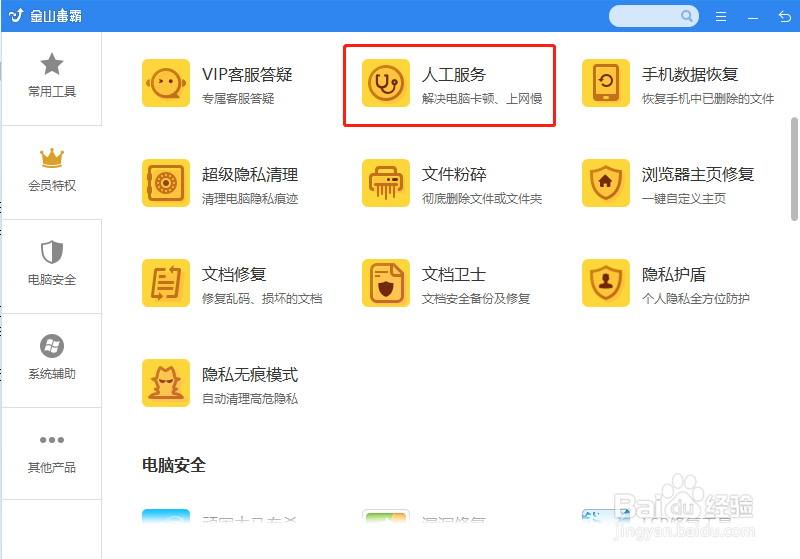800x559 pixels.
Task: Open 浏览器主页修复 title link
Action: click(x=697, y=174)
